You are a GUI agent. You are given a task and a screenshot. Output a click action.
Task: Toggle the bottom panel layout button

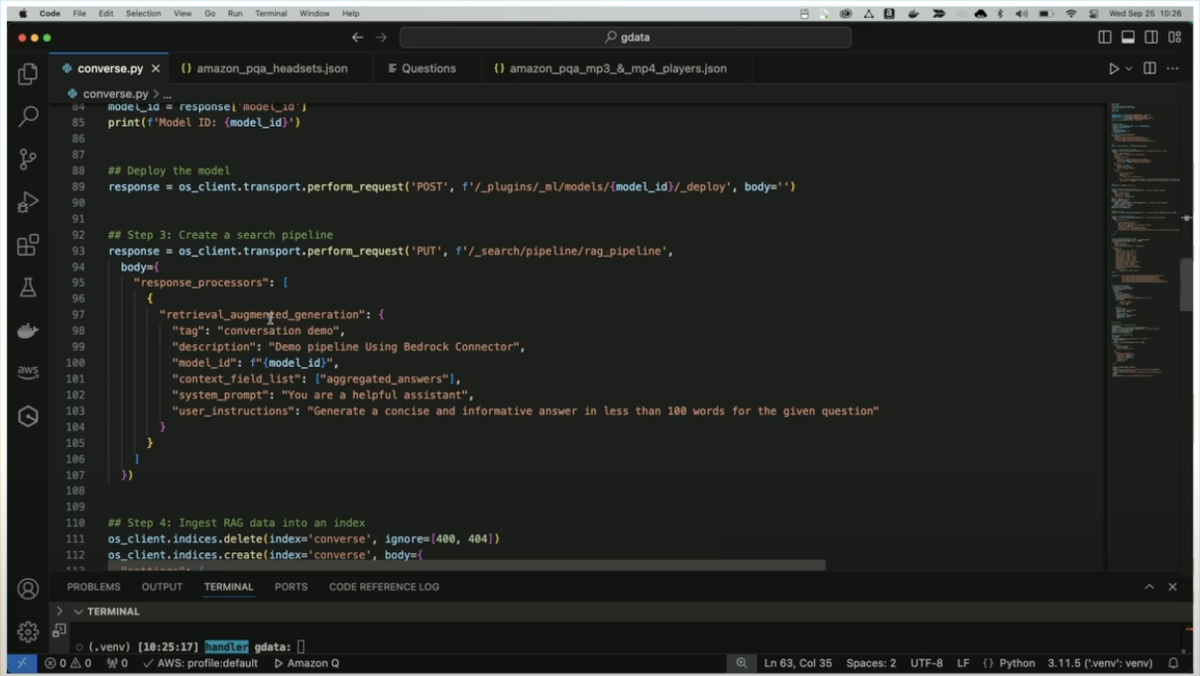coord(1128,37)
